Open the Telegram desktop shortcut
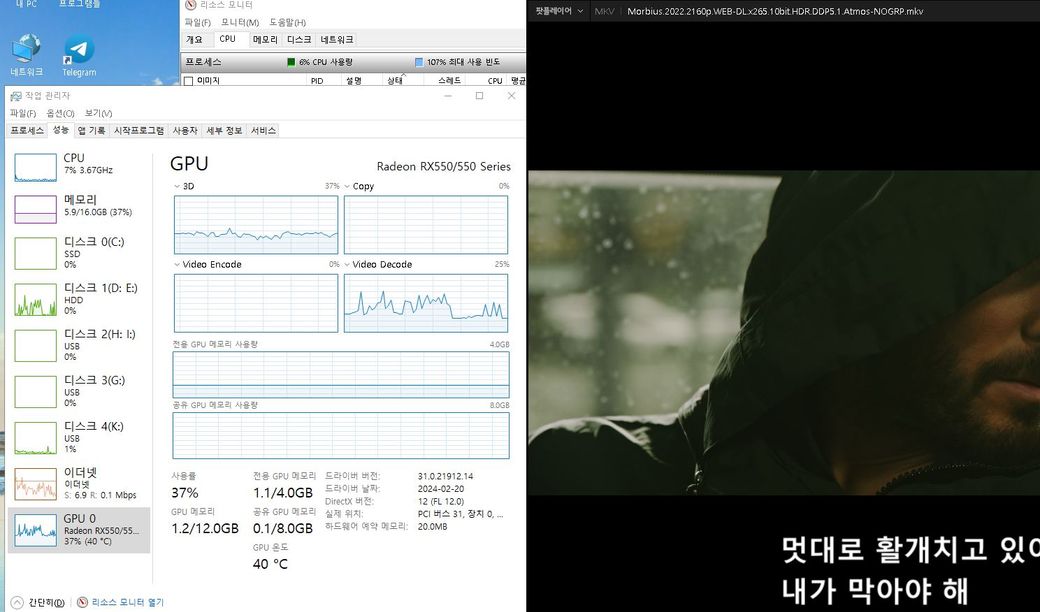The image size is (1040, 612). 79,52
